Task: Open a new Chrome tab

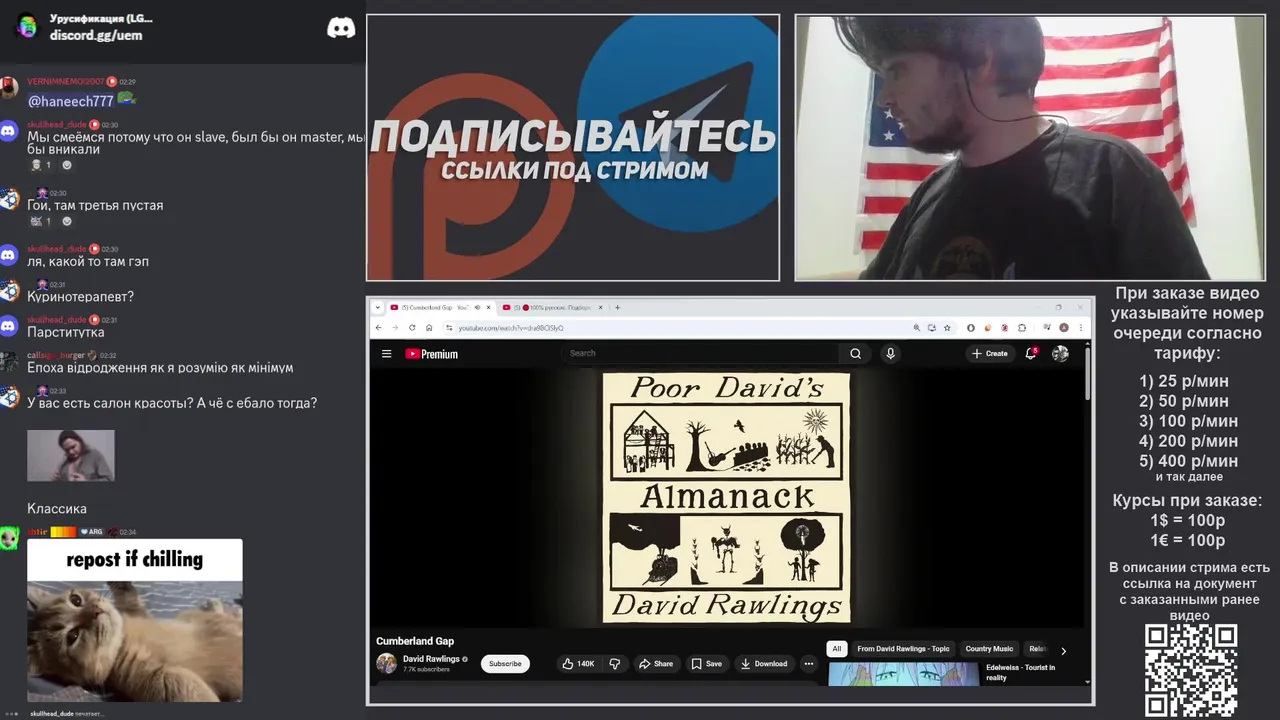Action: pyautogui.click(x=617, y=308)
